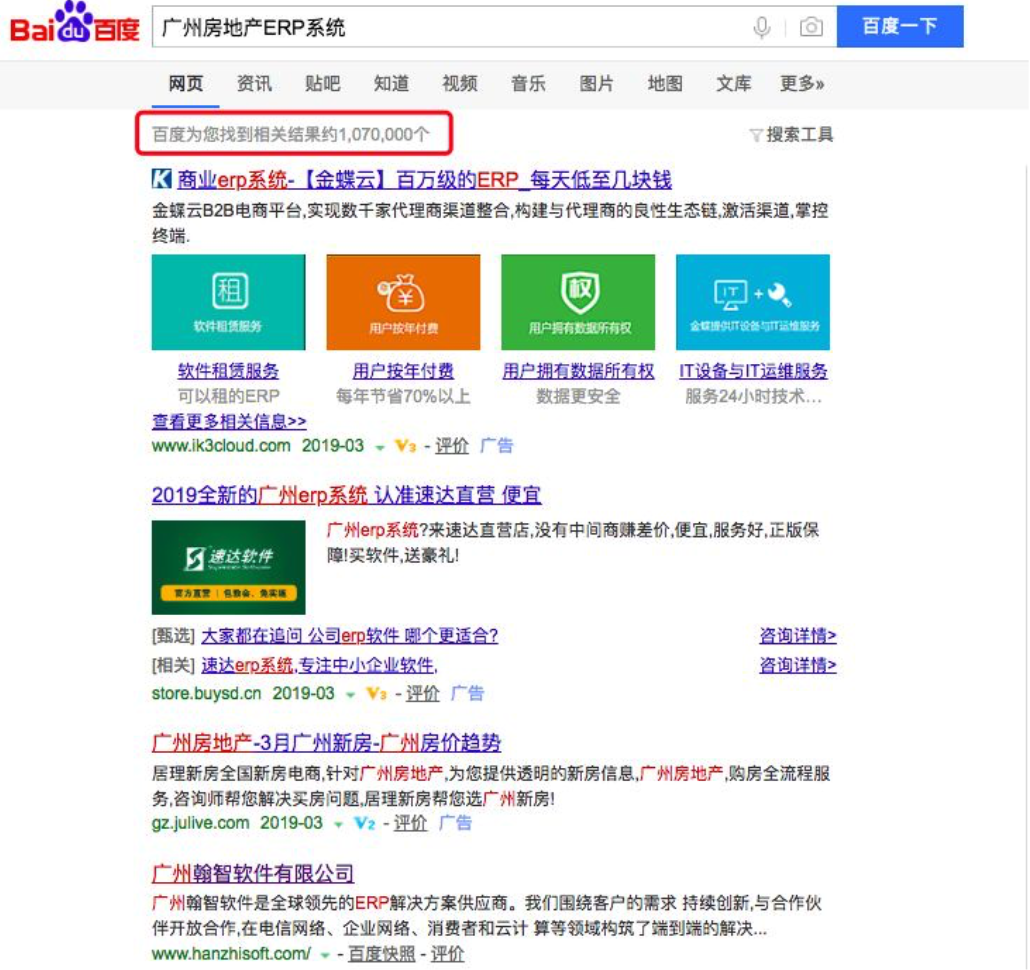Click the funnel icon beside 搜索工具
Viewport: 1030px width, 970px height.
click(x=756, y=135)
